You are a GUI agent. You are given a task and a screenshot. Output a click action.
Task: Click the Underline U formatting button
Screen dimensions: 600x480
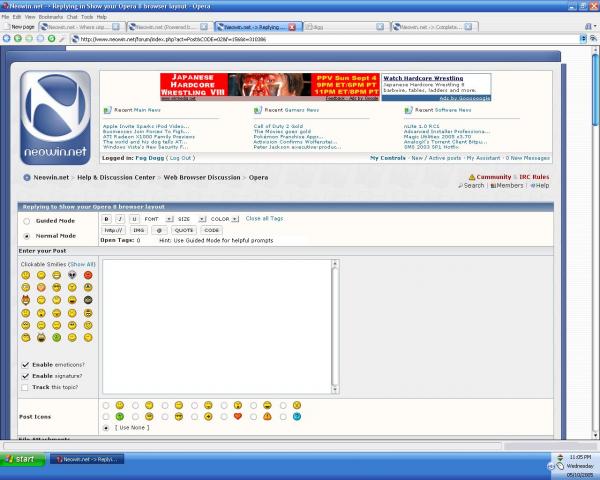coord(134,219)
